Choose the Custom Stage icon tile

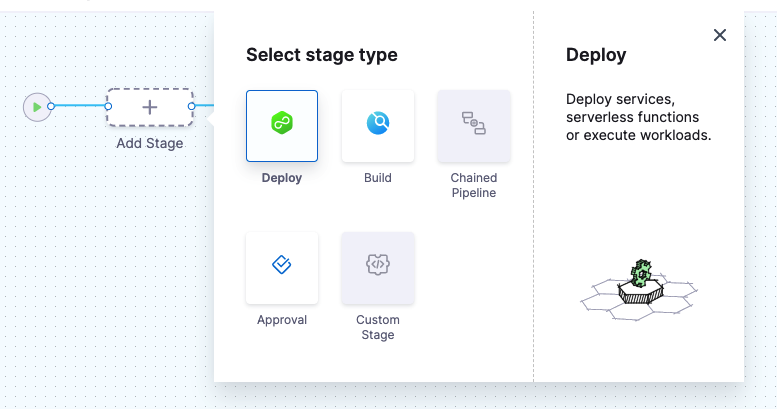click(377, 267)
